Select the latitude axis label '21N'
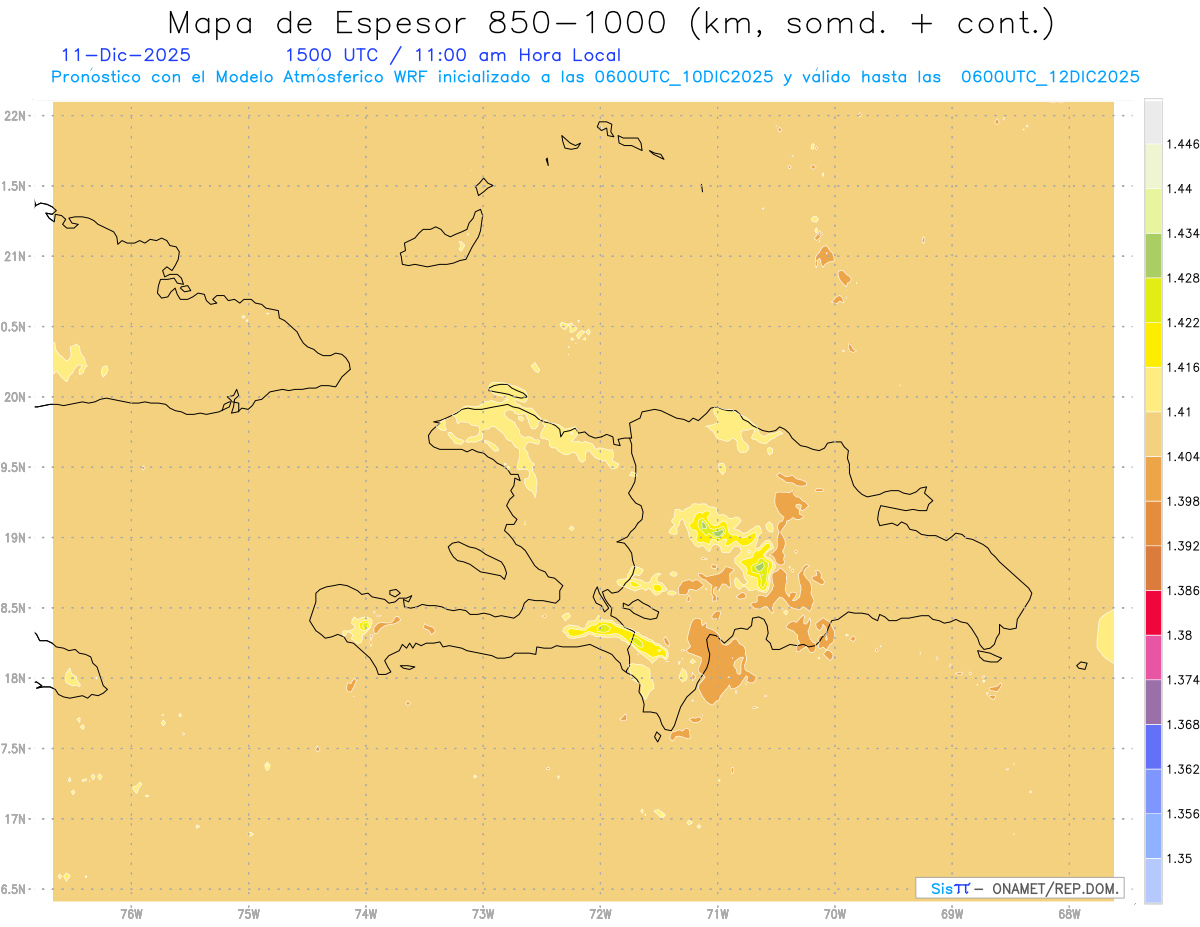The height and width of the screenshot is (927, 1200). tap(17, 256)
